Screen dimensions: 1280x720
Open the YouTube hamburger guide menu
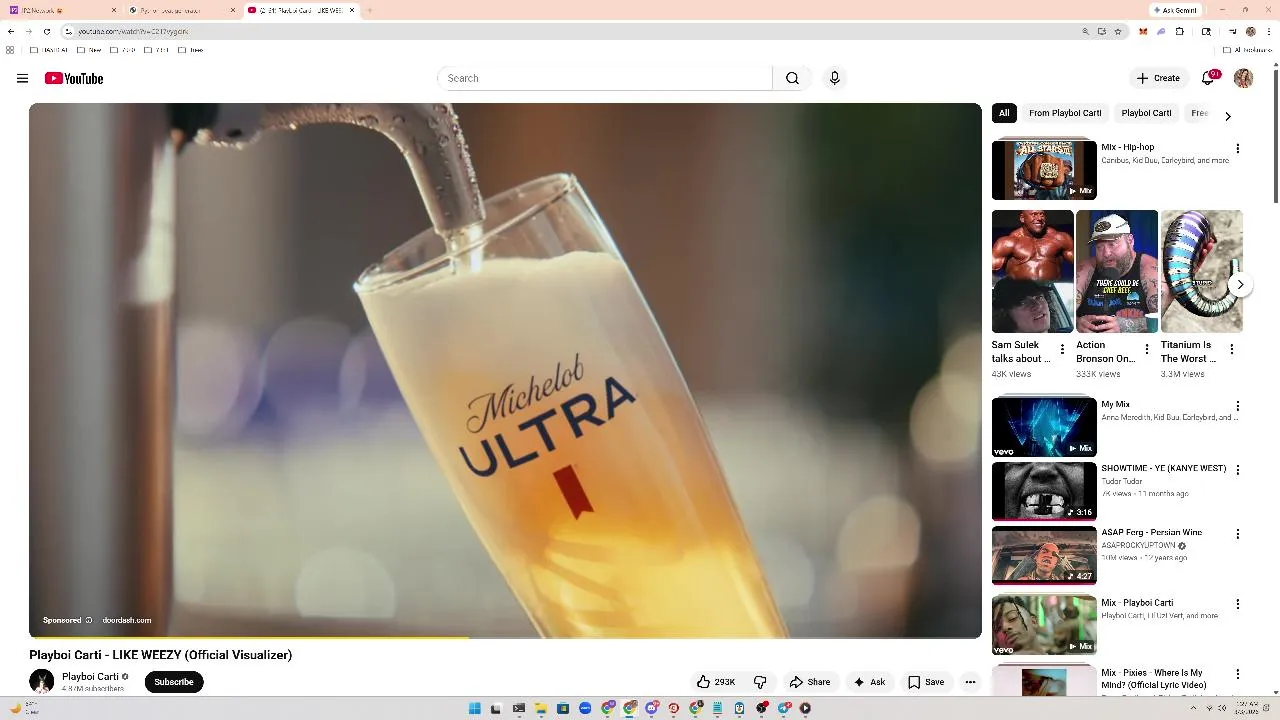click(22, 78)
